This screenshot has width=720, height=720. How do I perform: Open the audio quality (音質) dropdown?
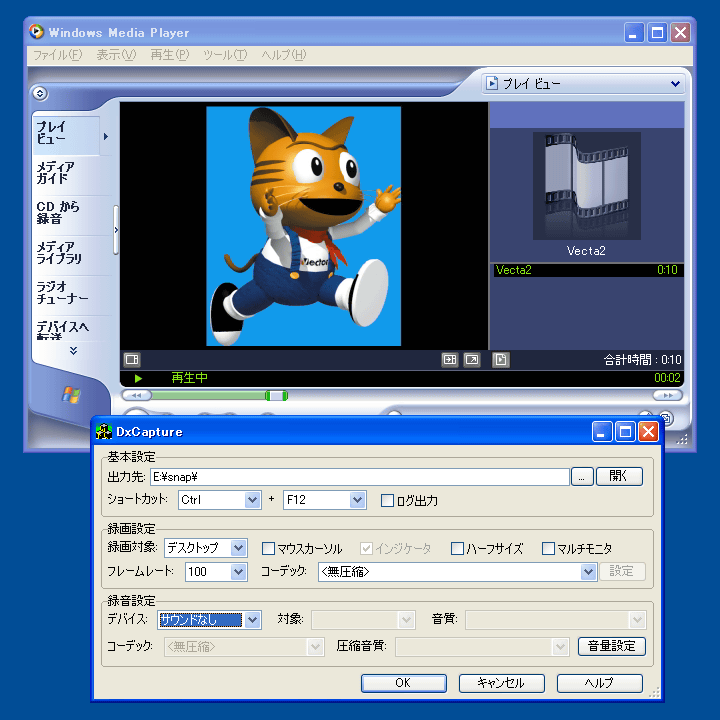[x=556, y=620]
